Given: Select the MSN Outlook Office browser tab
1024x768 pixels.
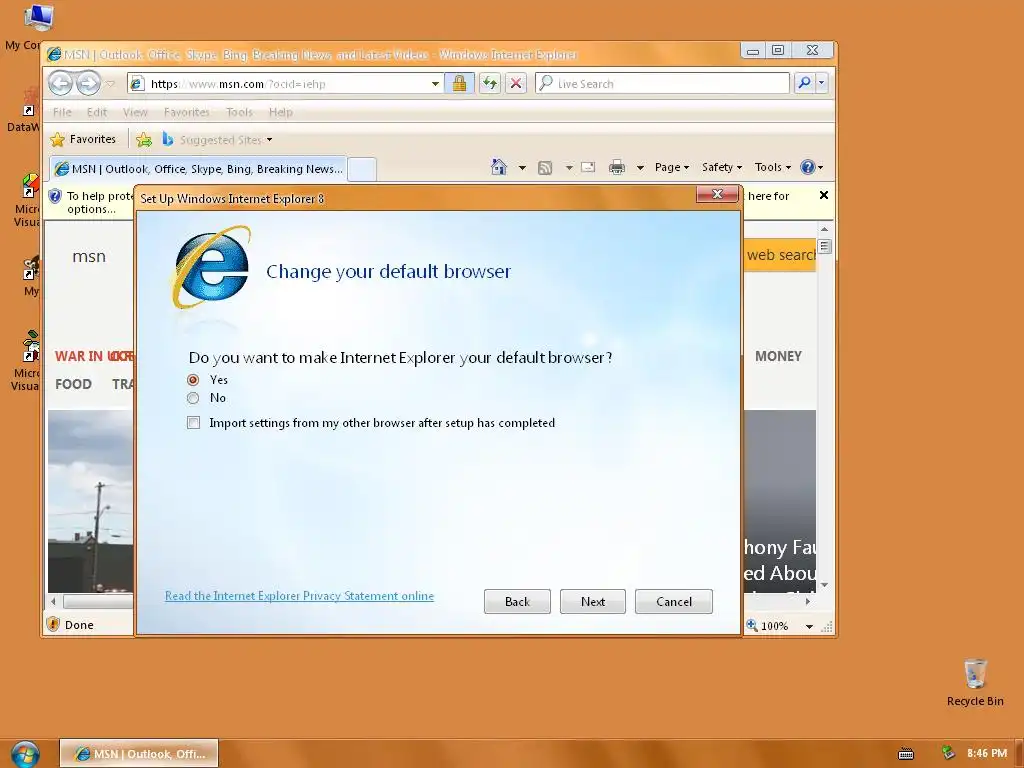Looking at the screenshot, I should 198,169.
